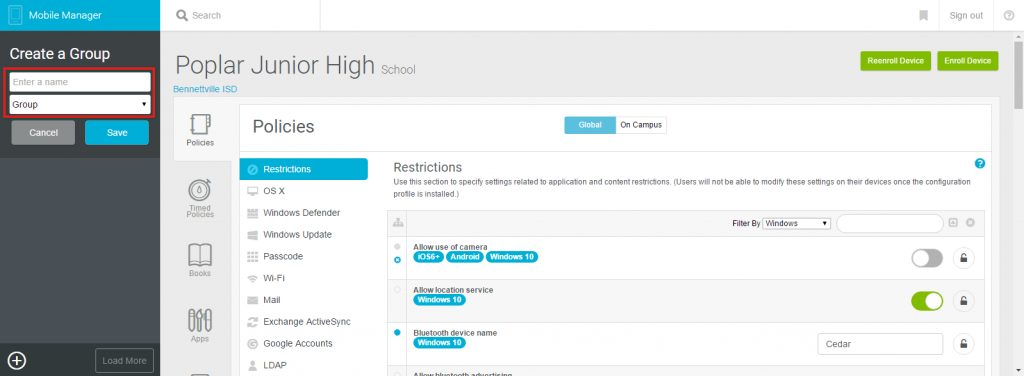This screenshot has height=376, width=1024.
Task: Click the clear filter X icon
Action: (970, 223)
